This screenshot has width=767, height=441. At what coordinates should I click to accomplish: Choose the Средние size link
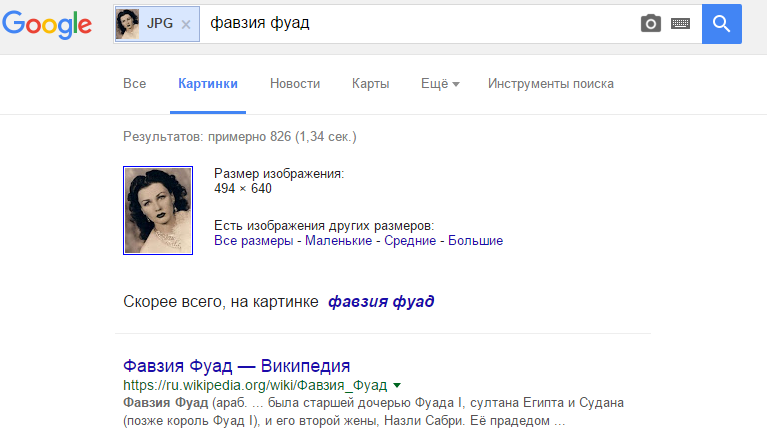(x=409, y=241)
